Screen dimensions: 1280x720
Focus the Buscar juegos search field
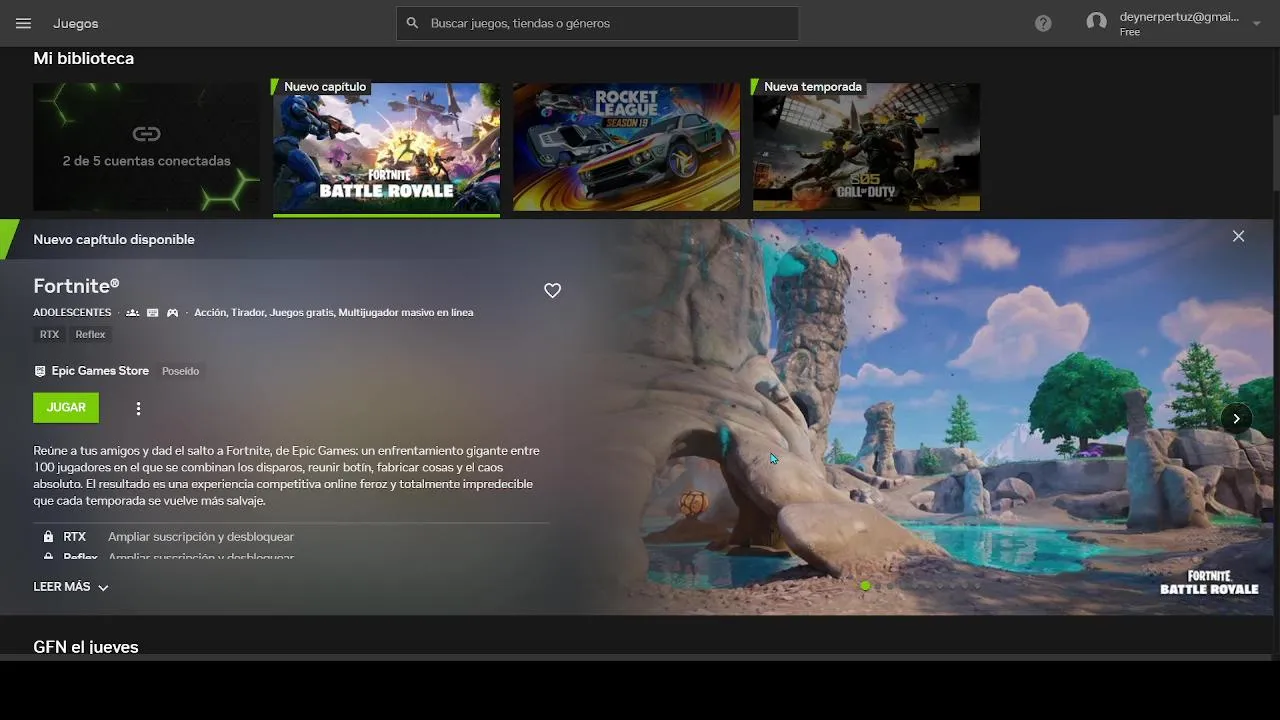pos(597,23)
